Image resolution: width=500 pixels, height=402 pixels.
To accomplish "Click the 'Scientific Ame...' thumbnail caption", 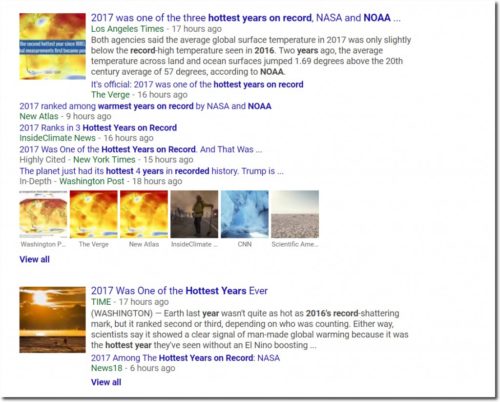I will [295, 244].
